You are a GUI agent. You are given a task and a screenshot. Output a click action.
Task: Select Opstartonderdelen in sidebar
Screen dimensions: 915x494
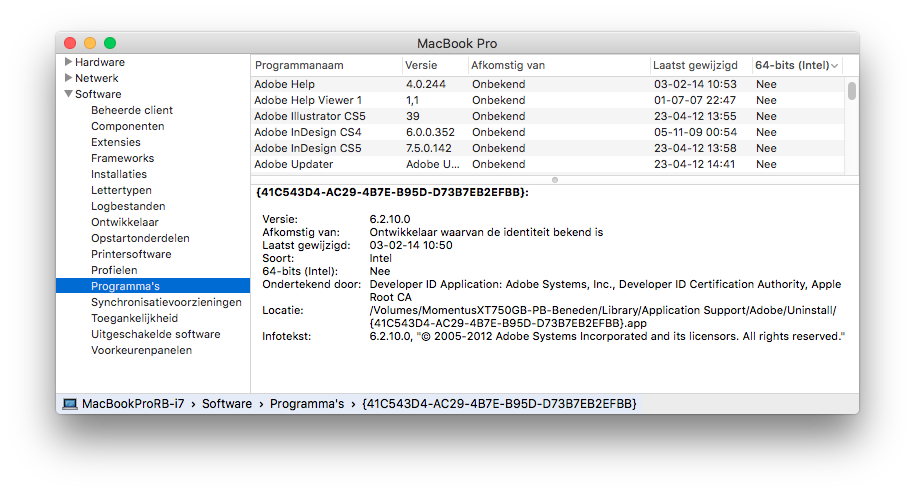coord(140,238)
